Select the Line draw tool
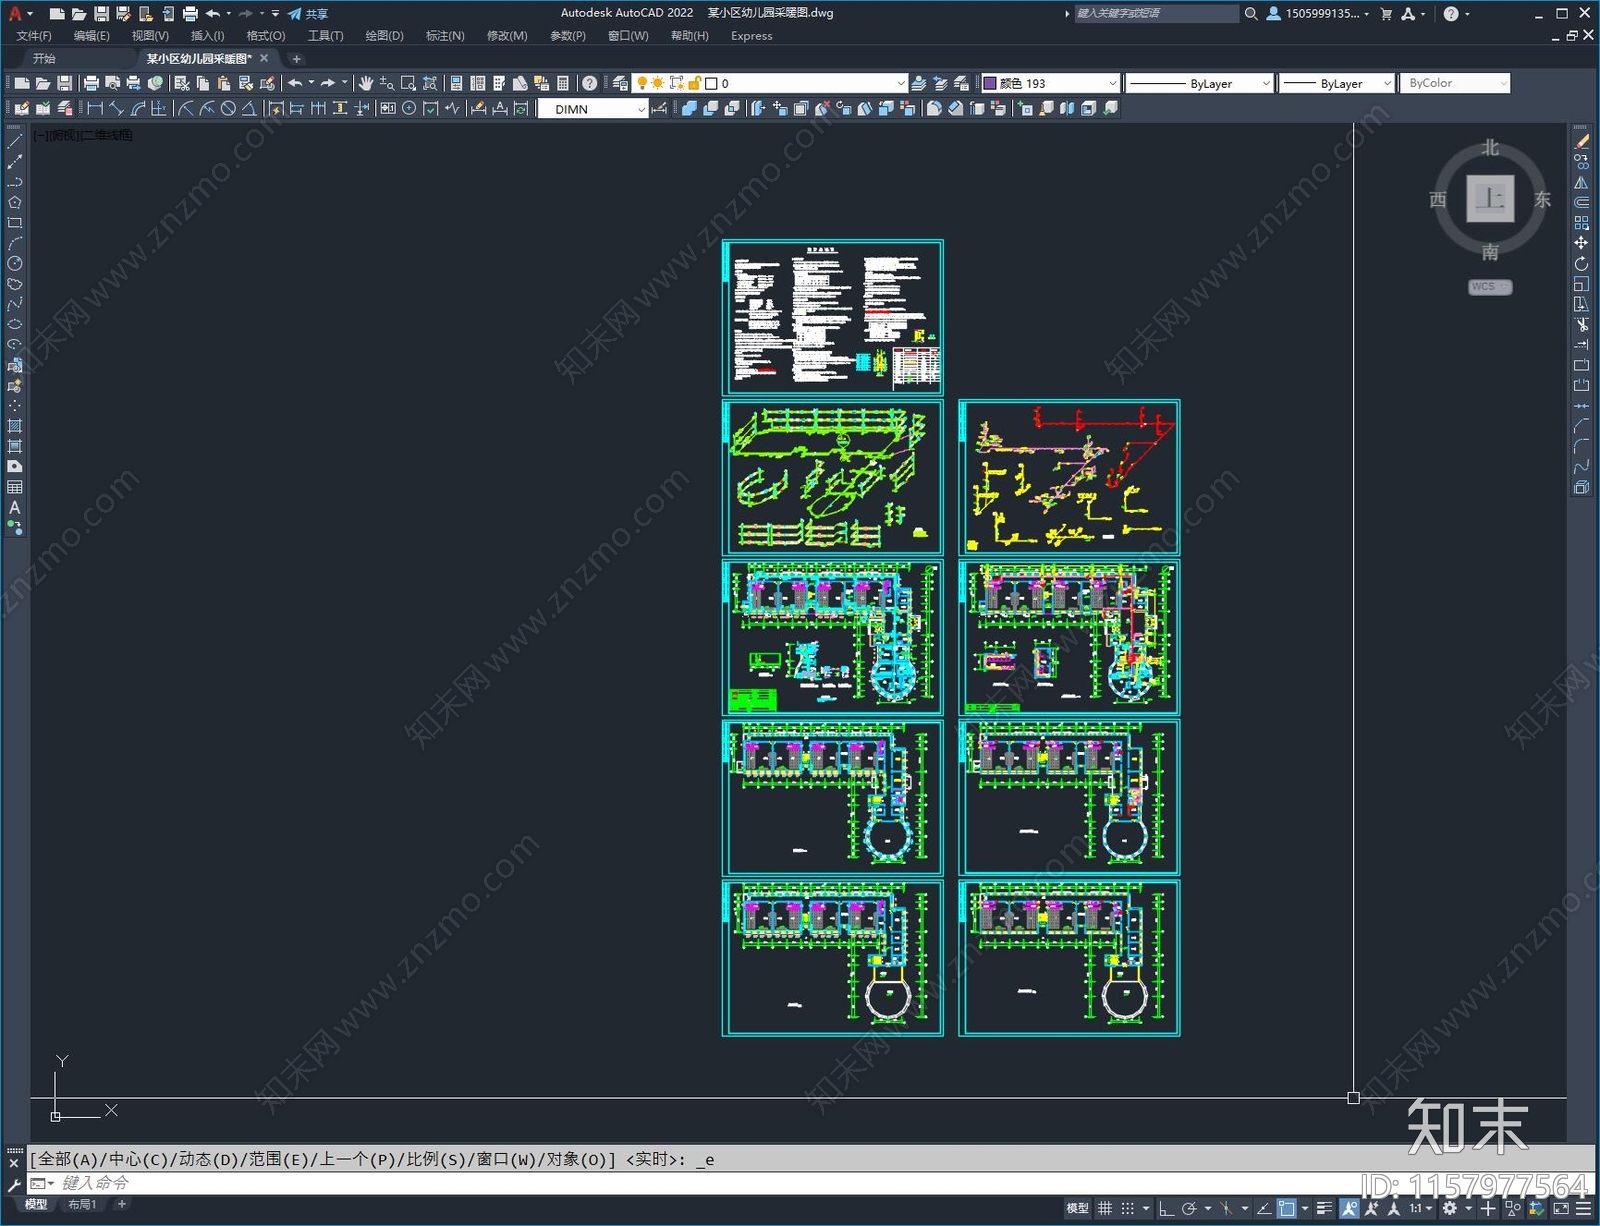Image resolution: width=1600 pixels, height=1226 pixels. (x=15, y=142)
